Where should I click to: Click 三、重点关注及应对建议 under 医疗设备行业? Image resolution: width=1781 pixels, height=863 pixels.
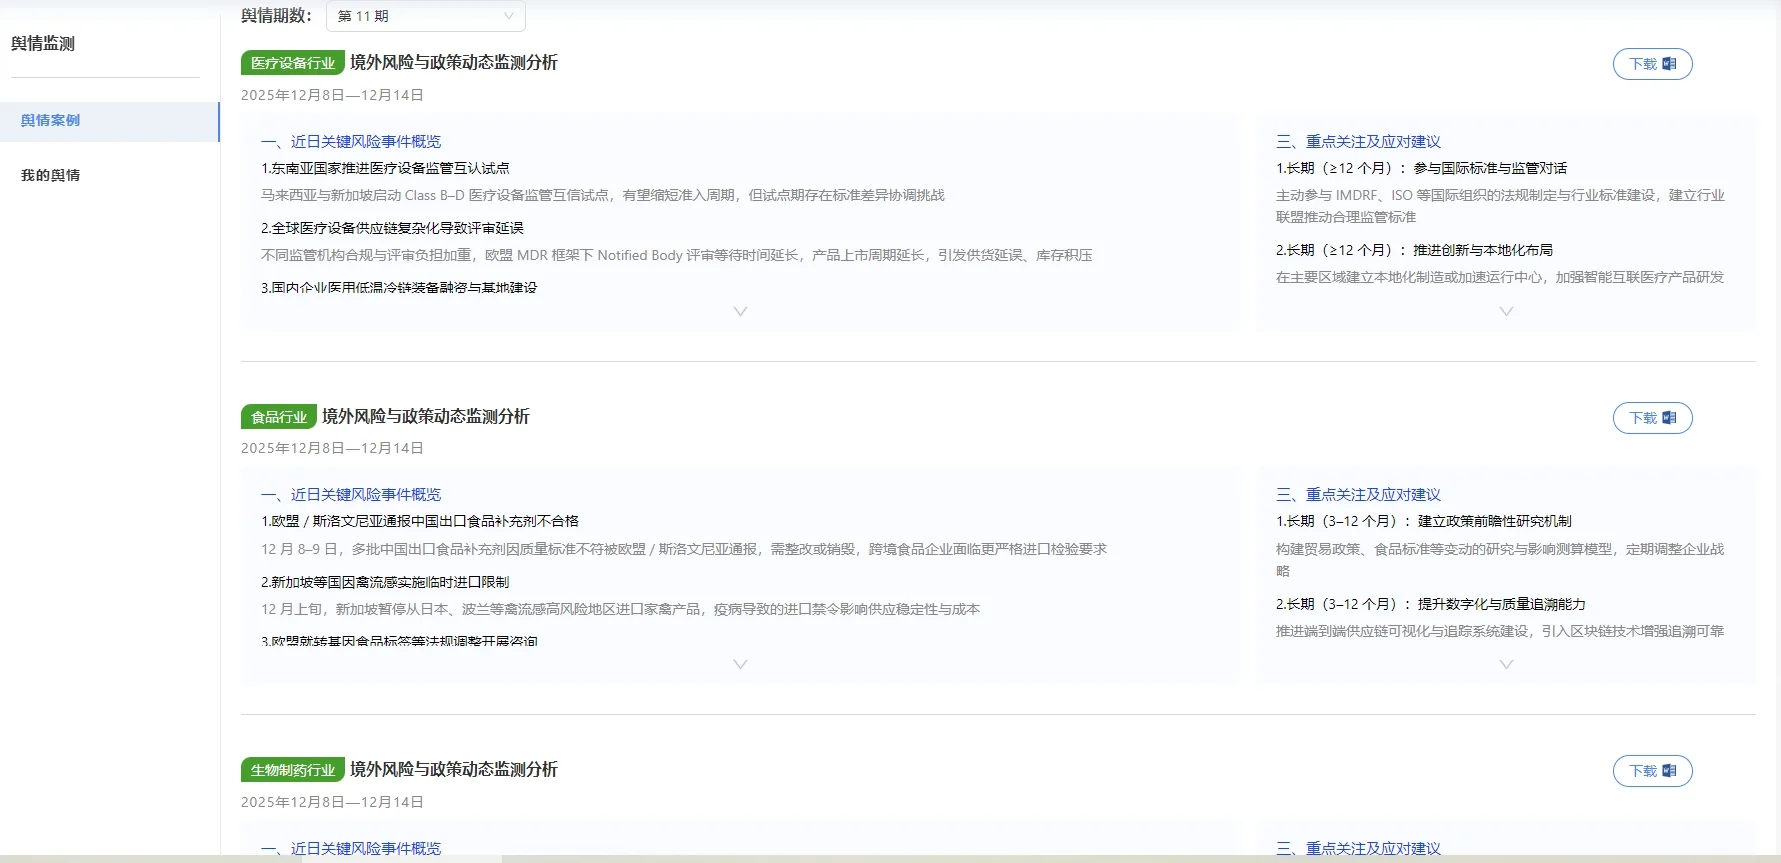1358,142
